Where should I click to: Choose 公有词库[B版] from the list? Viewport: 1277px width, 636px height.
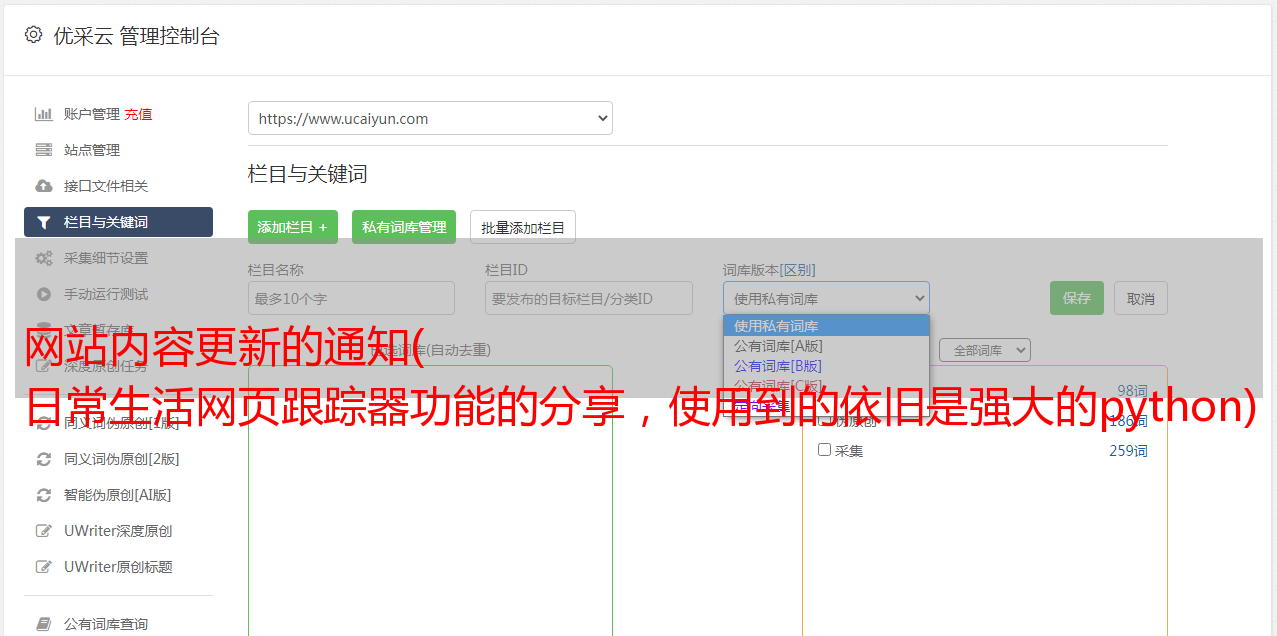826,366
